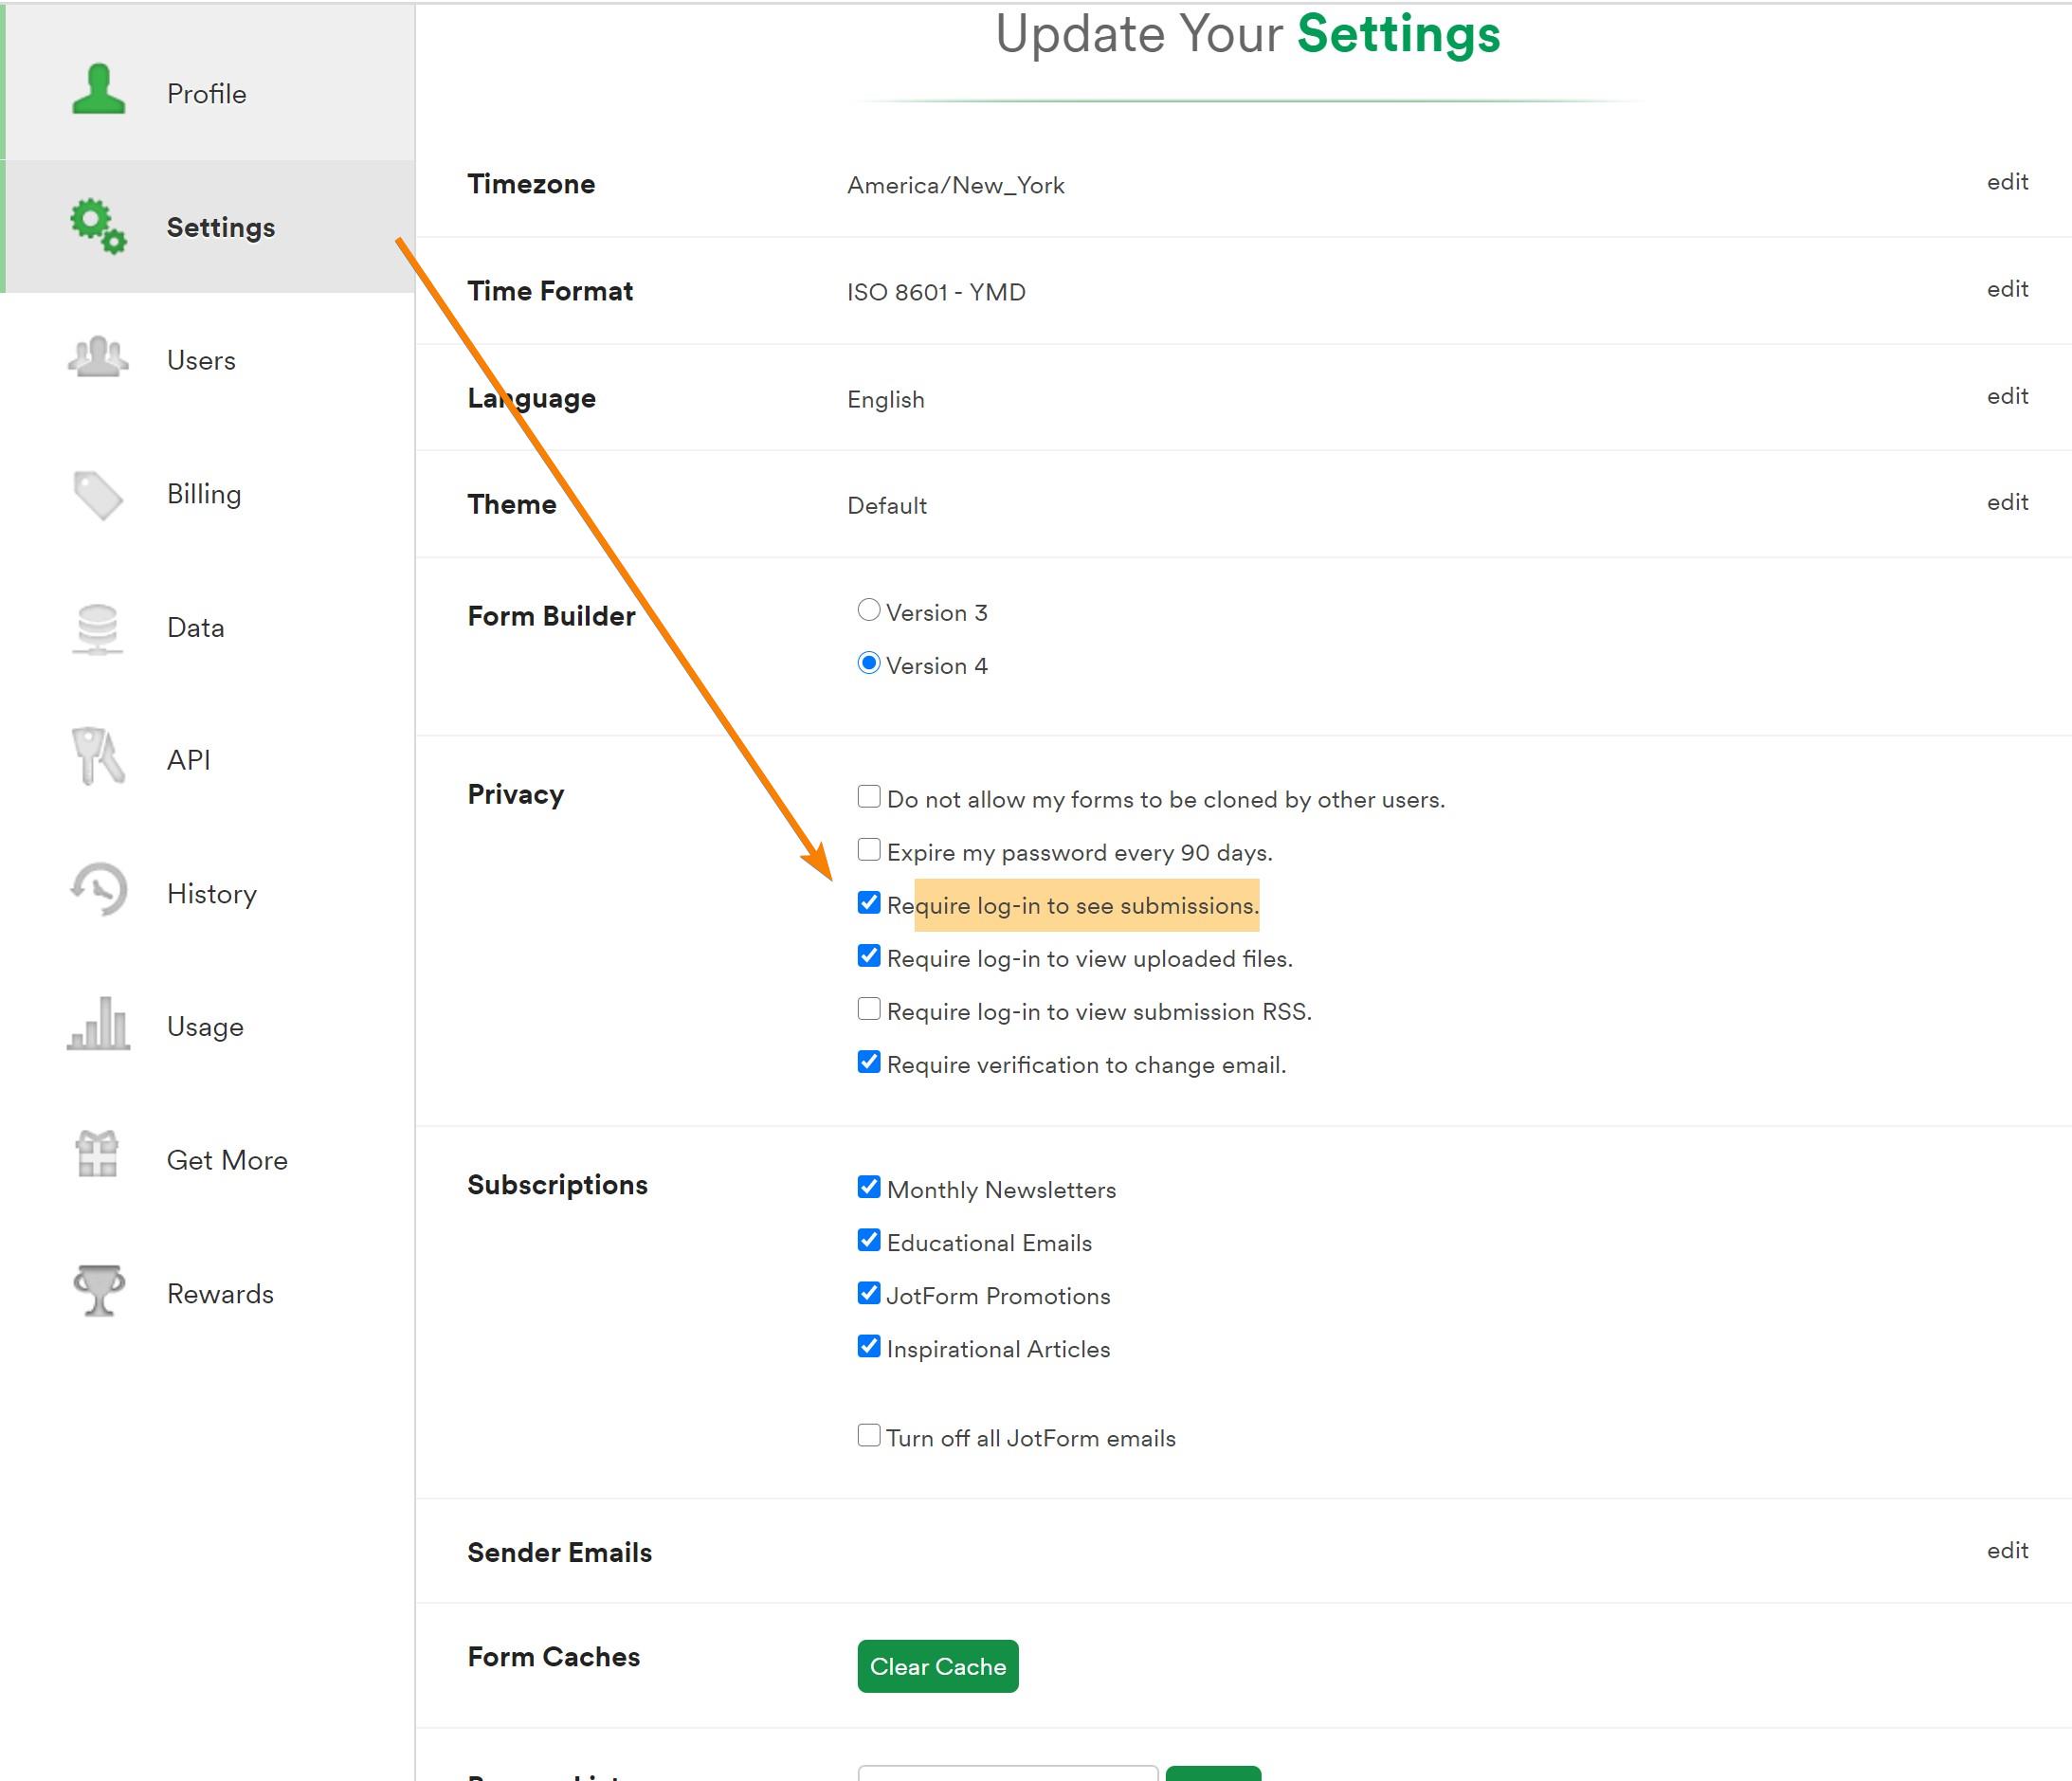Open Rewards via the trophy icon

(98, 1291)
